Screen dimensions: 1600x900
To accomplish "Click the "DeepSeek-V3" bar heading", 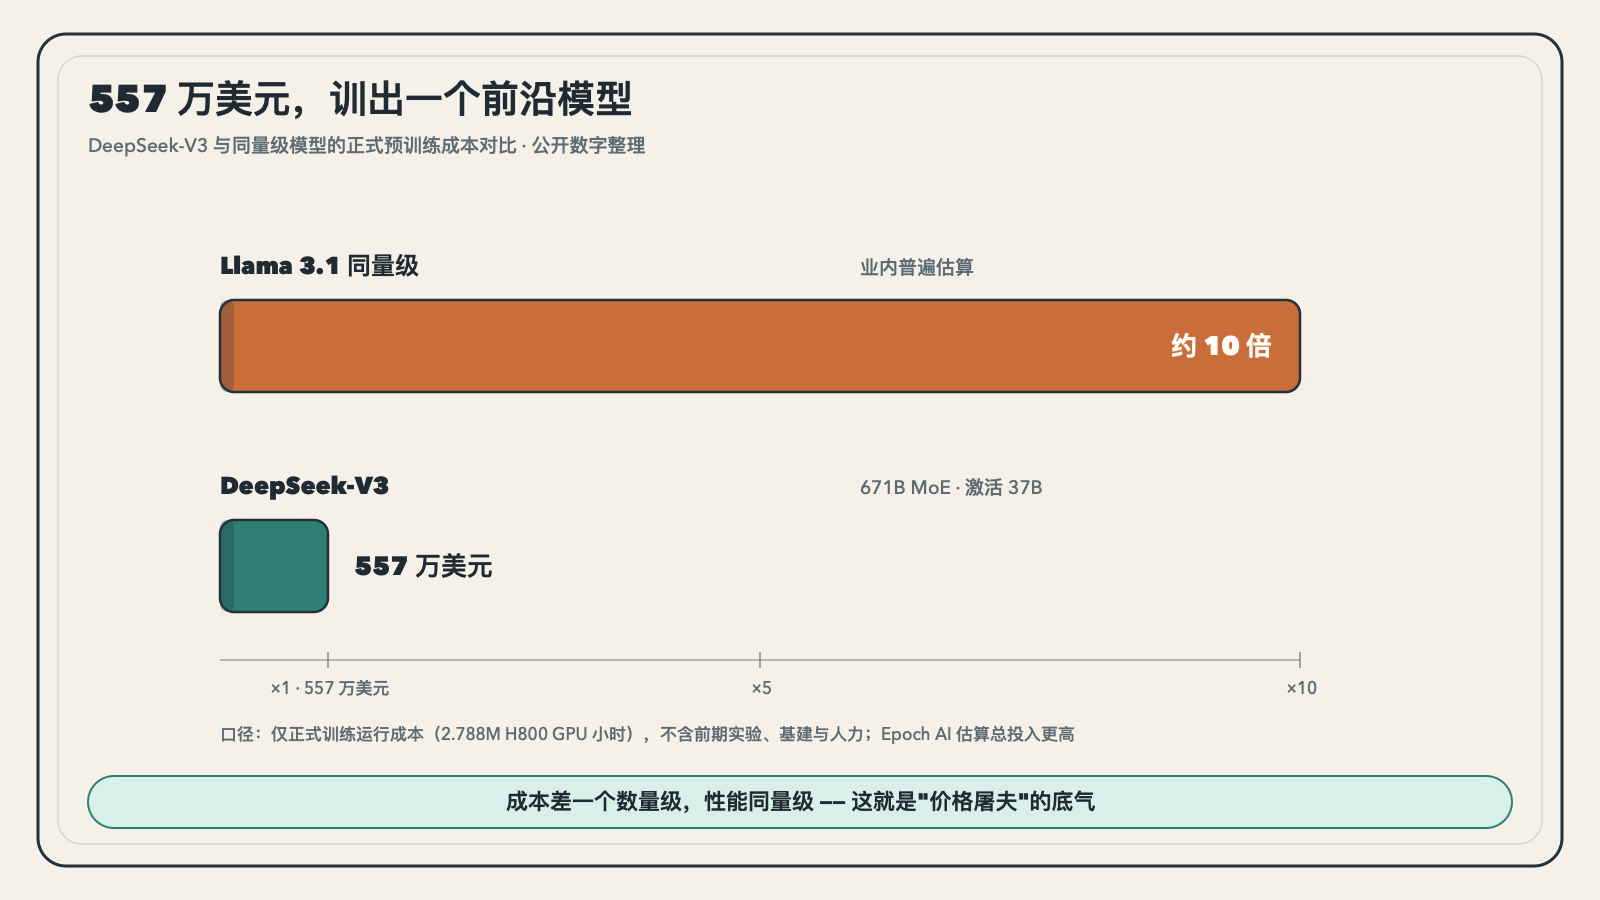I will click(304, 486).
